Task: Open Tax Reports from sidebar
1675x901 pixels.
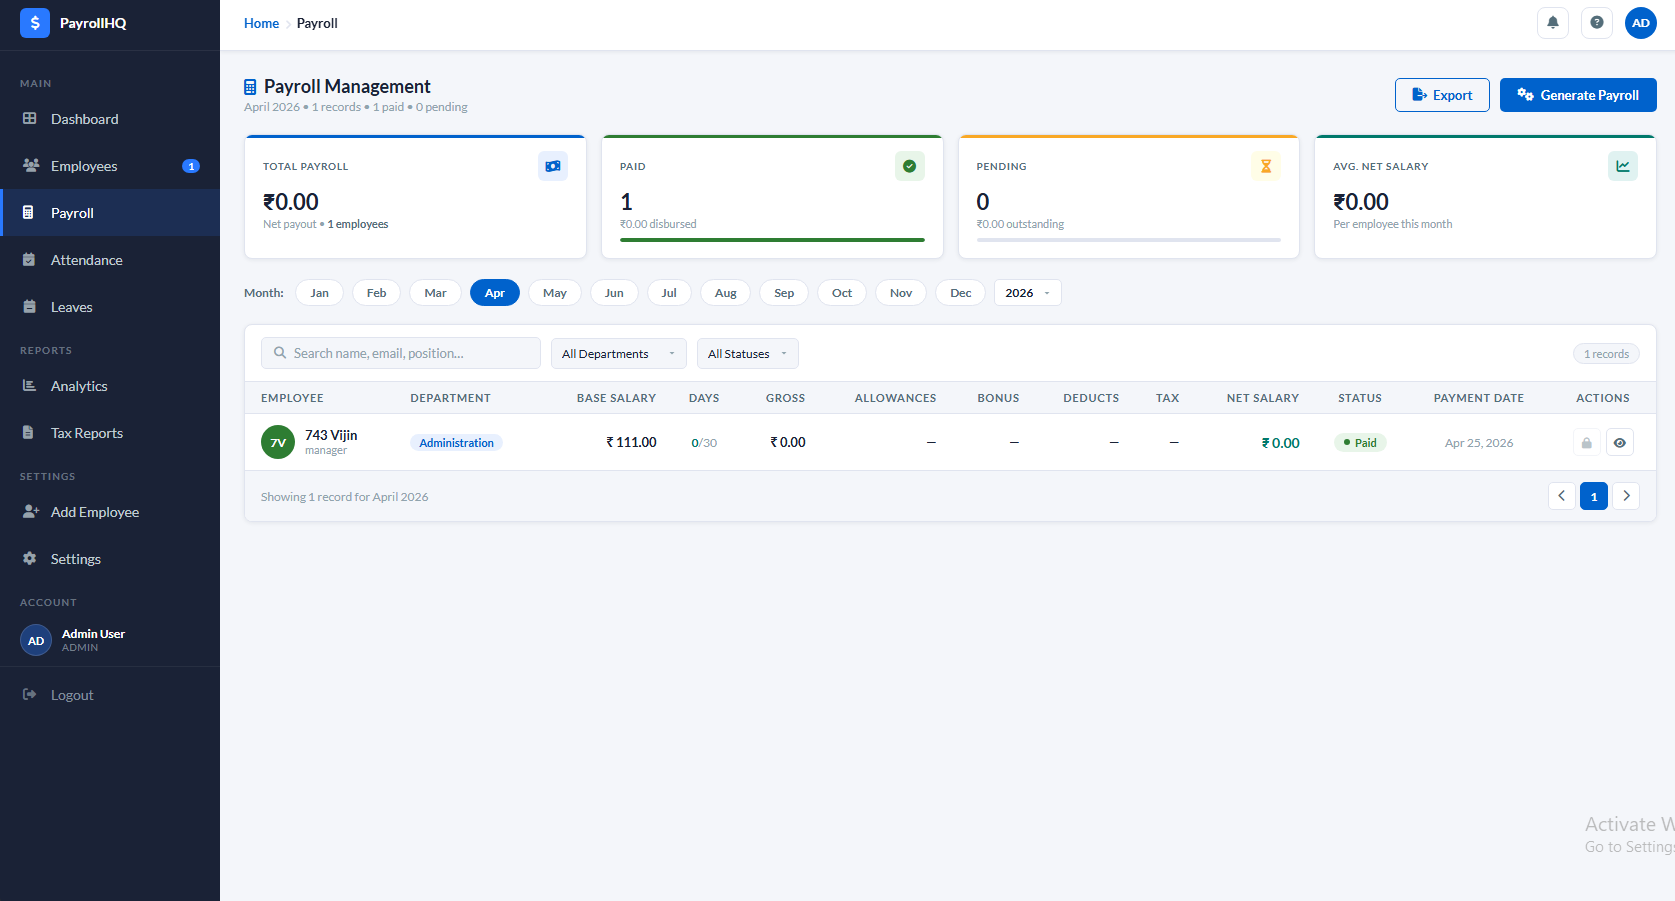Action: coord(86,433)
